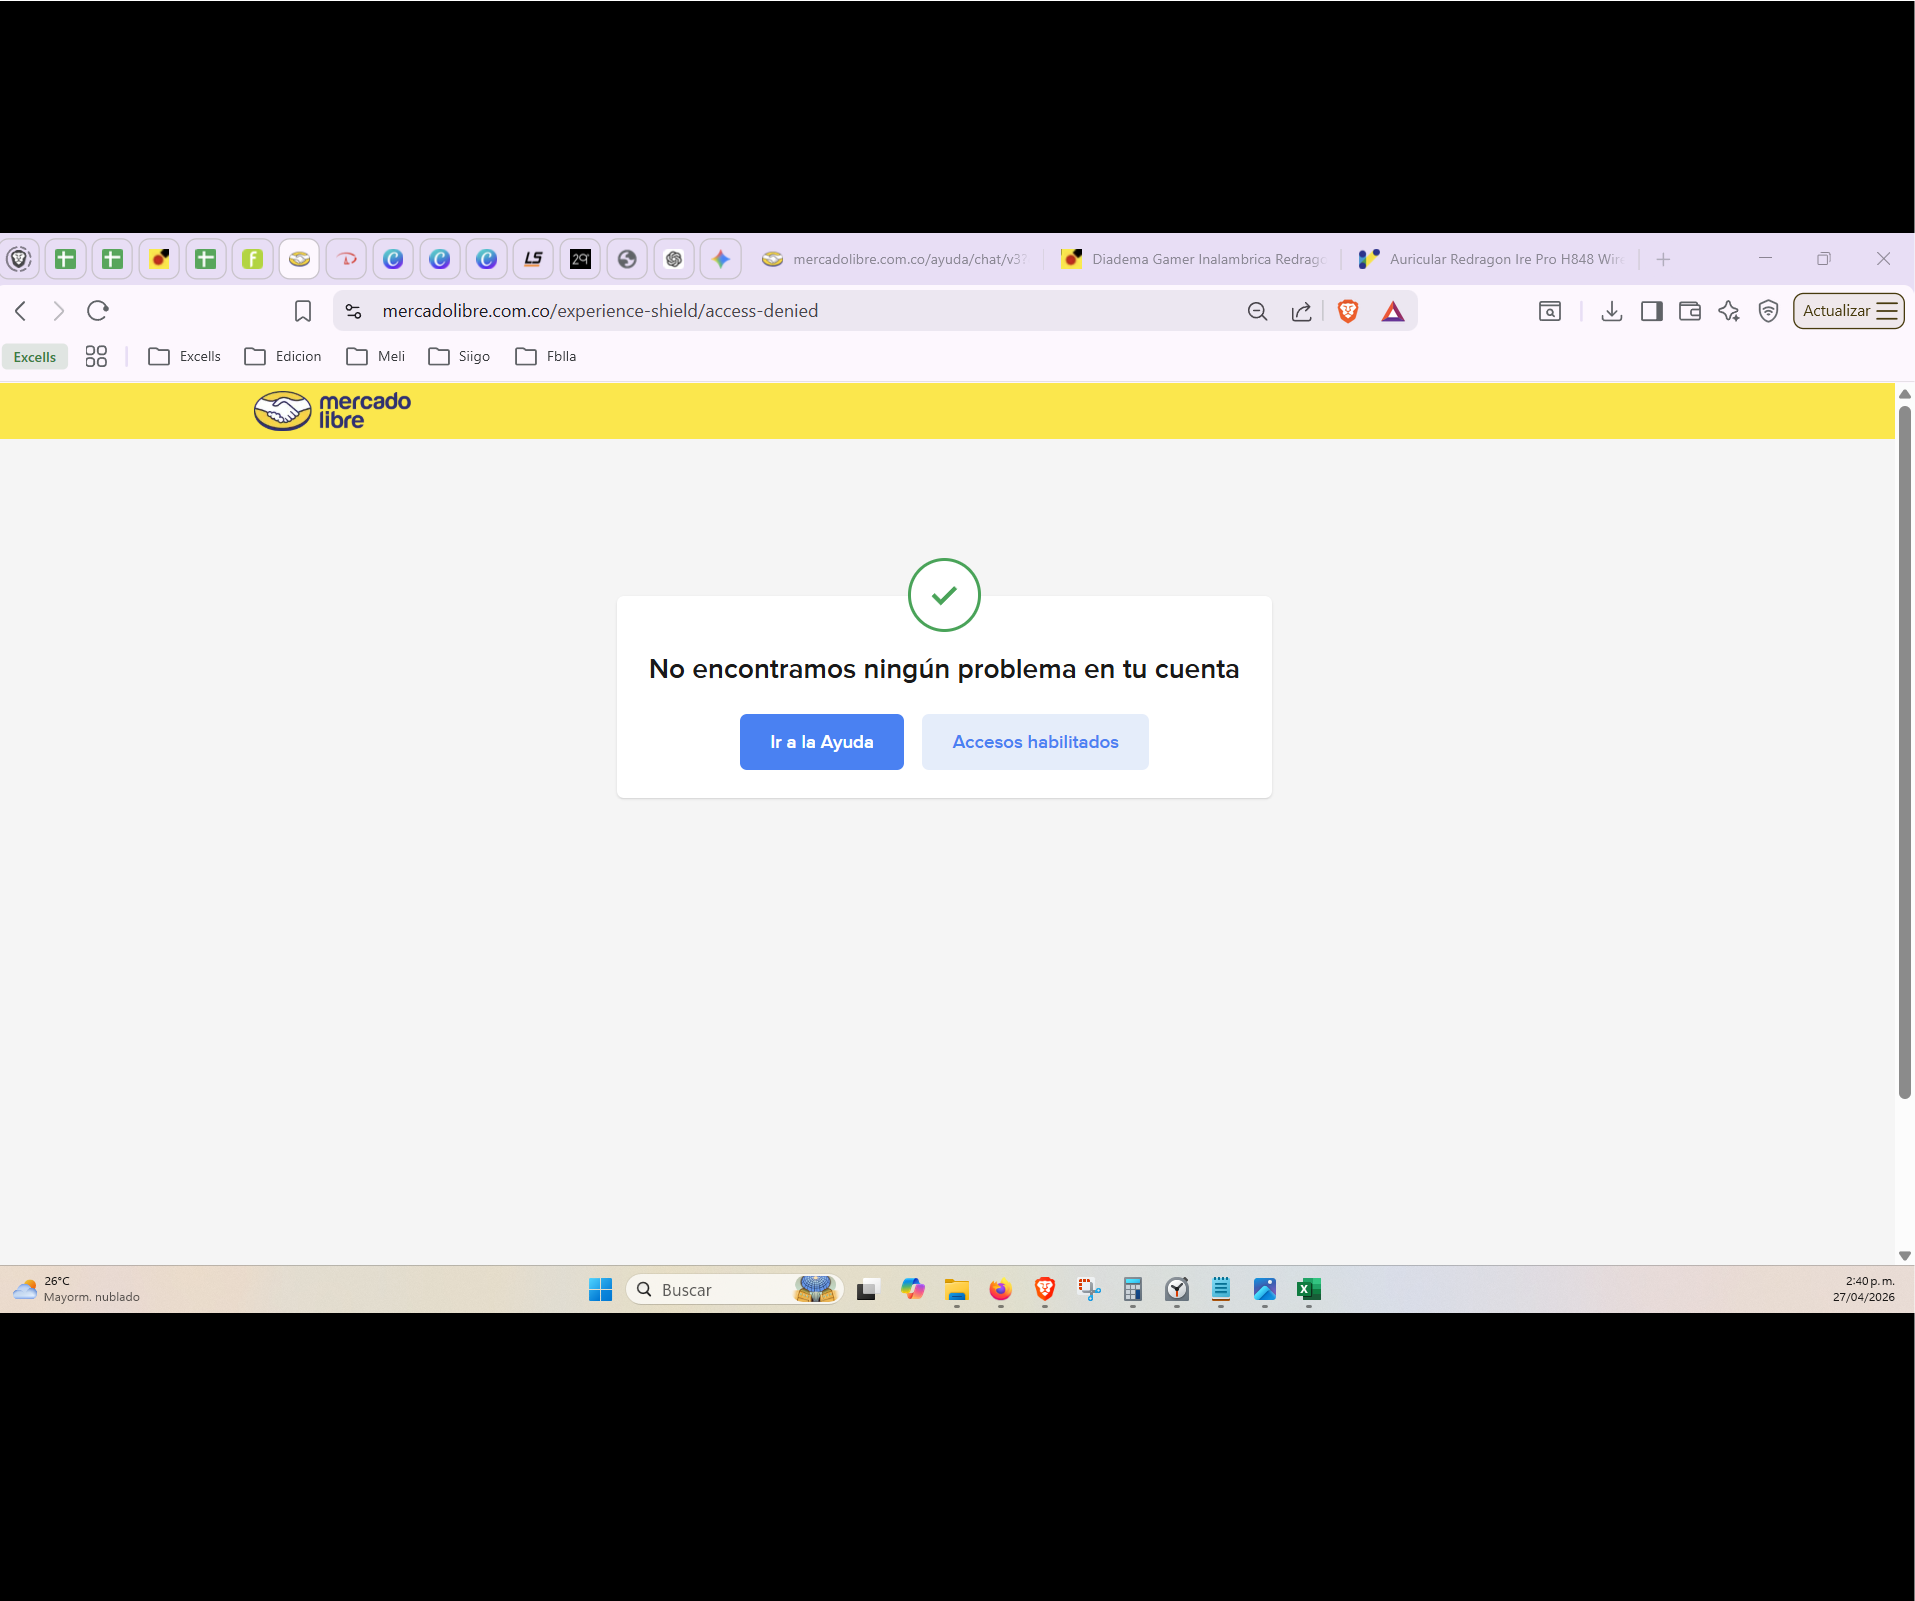Open the bookmarks apps grid icon
The image size is (1915, 1601).
coord(96,356)
